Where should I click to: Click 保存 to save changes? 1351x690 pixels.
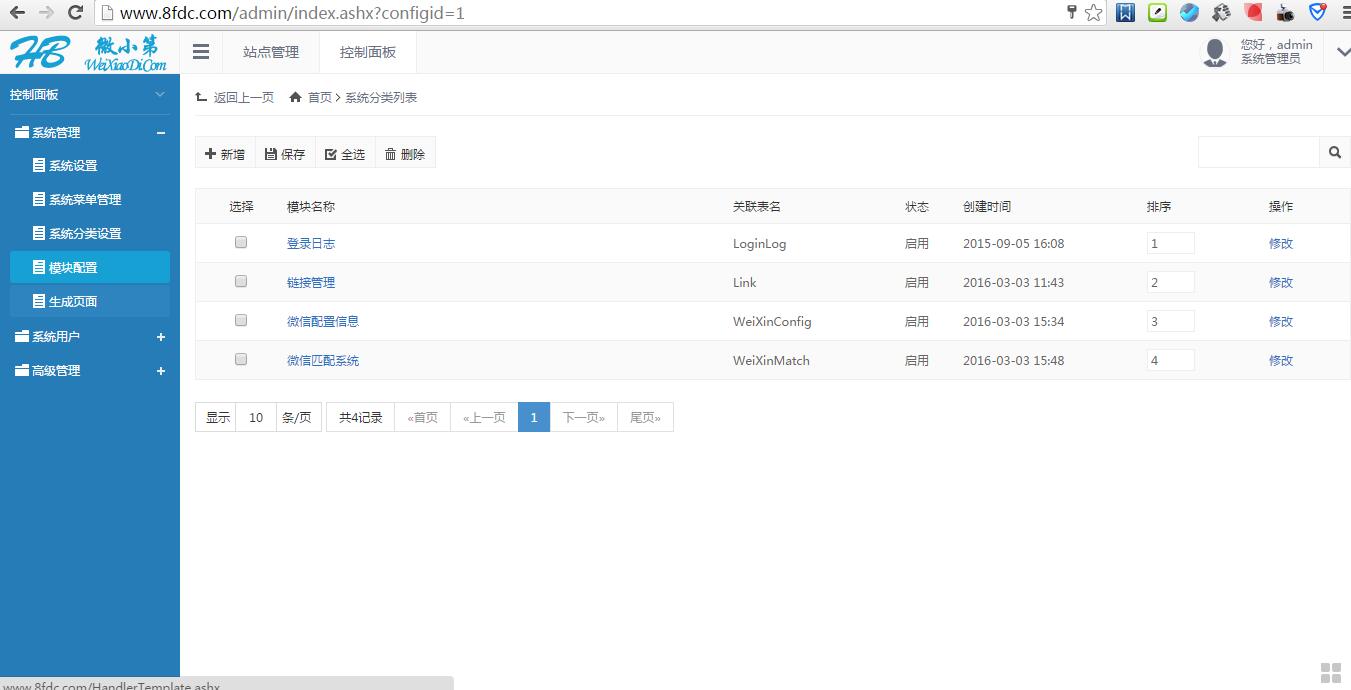[x=285, y=154]
